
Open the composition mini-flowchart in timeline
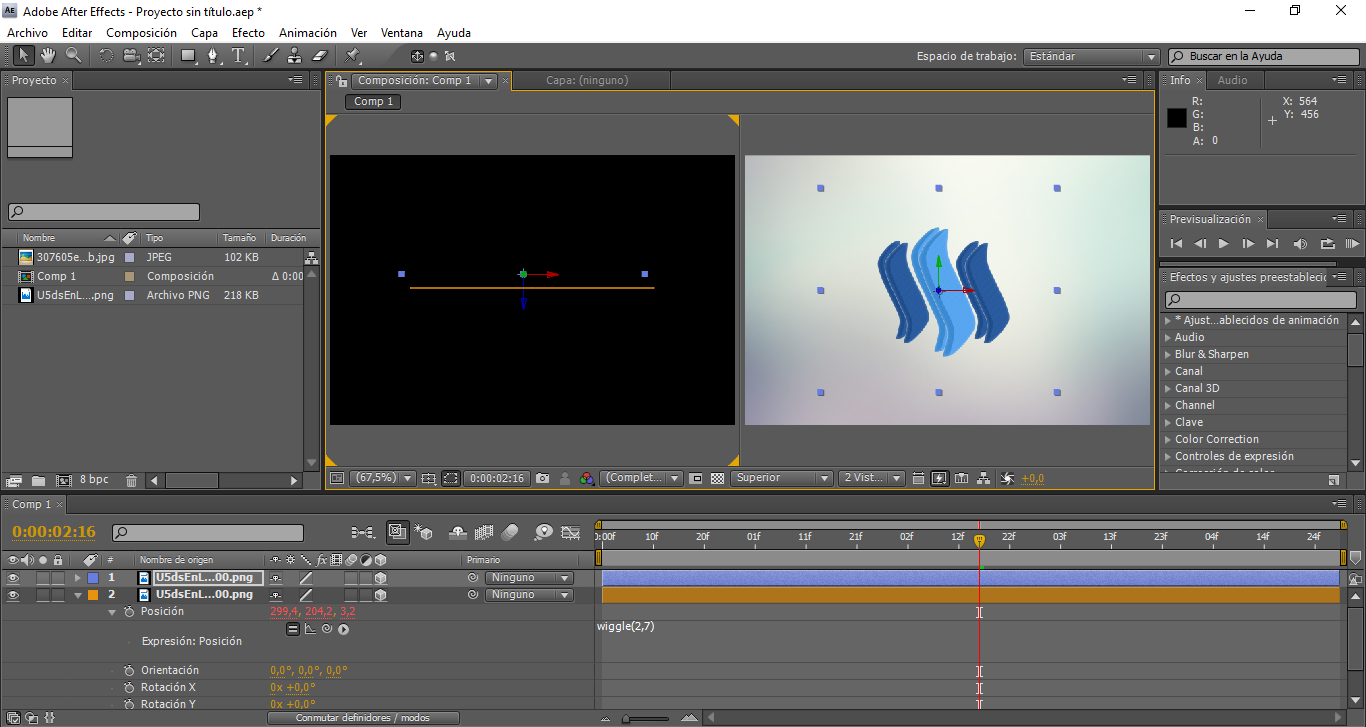(363, 532)
